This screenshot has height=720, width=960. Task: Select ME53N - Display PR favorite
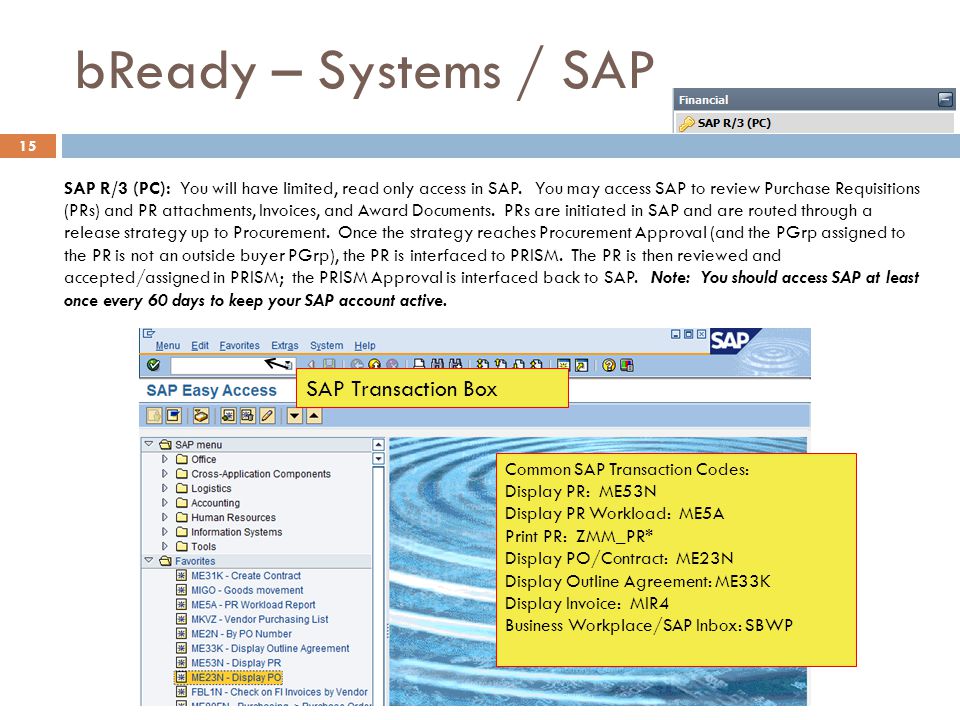[x=236, y=663]
